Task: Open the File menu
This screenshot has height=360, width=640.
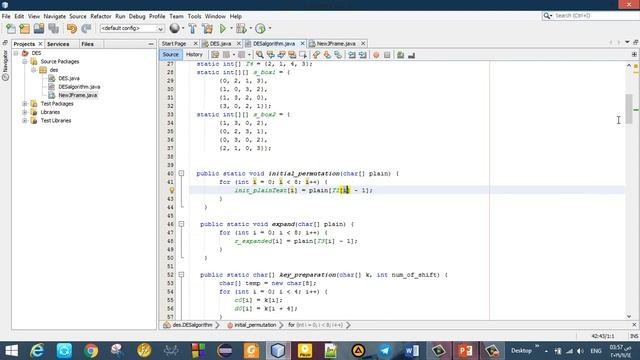Action: click(x=6, y=16)
